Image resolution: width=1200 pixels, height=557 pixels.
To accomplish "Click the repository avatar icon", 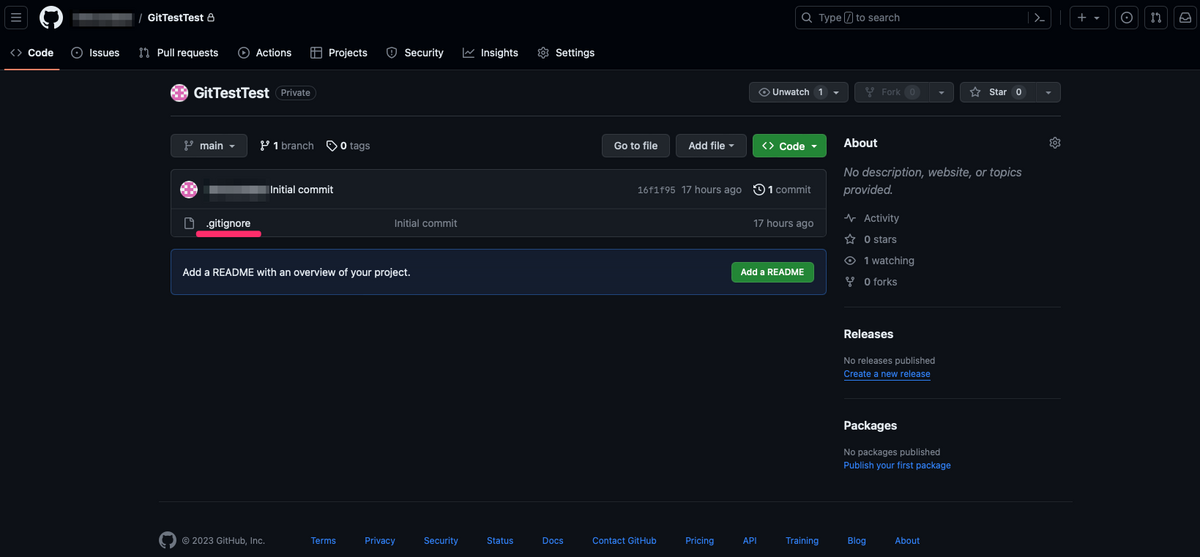I will [x=179, y=92].
